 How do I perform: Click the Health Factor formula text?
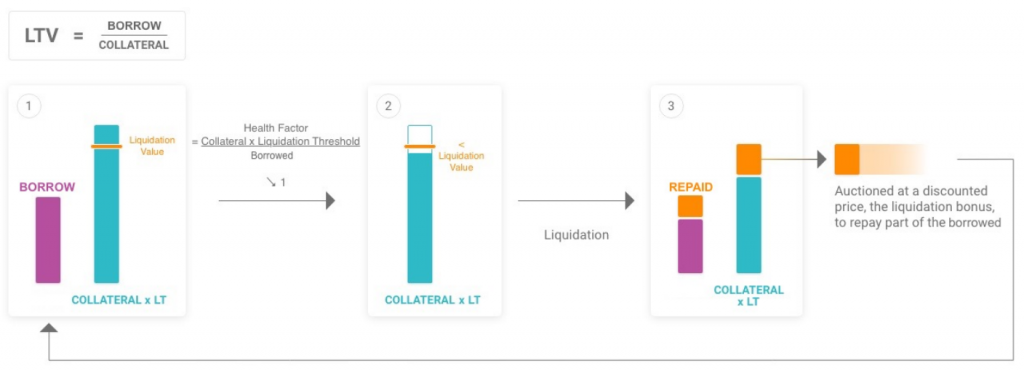280,142
